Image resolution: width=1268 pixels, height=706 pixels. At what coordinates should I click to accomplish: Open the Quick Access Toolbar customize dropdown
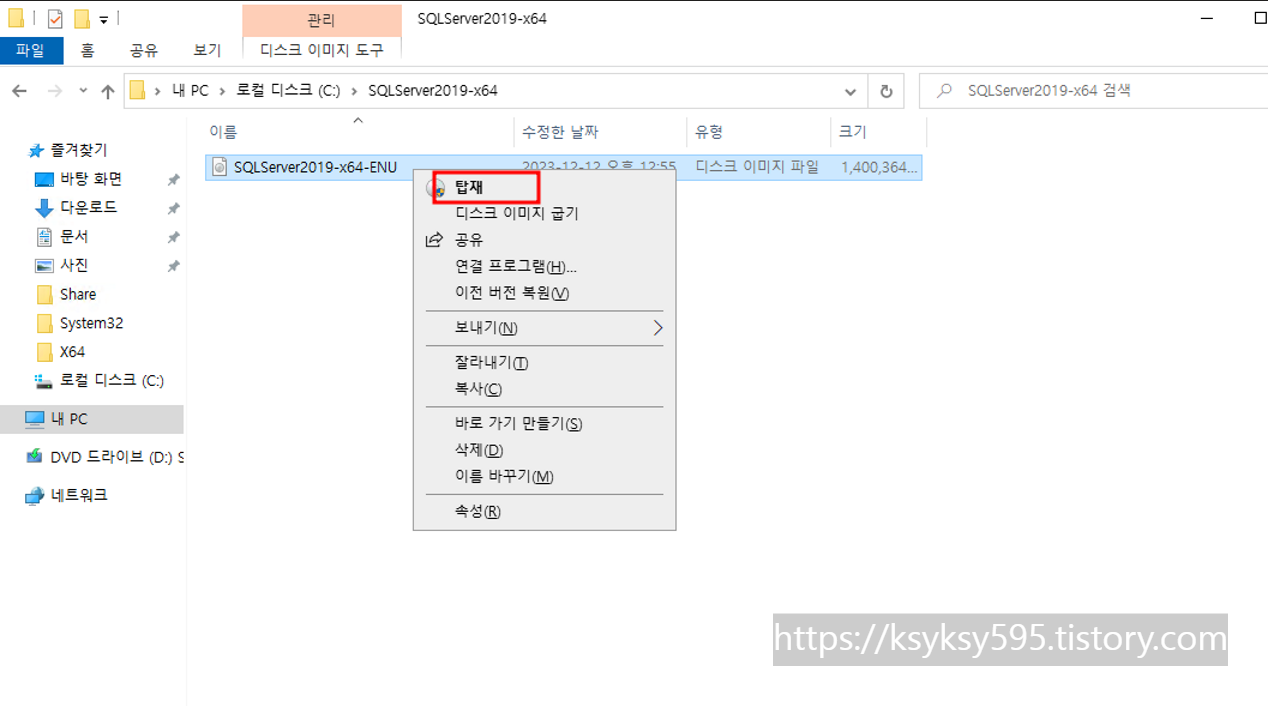[103, 19]
